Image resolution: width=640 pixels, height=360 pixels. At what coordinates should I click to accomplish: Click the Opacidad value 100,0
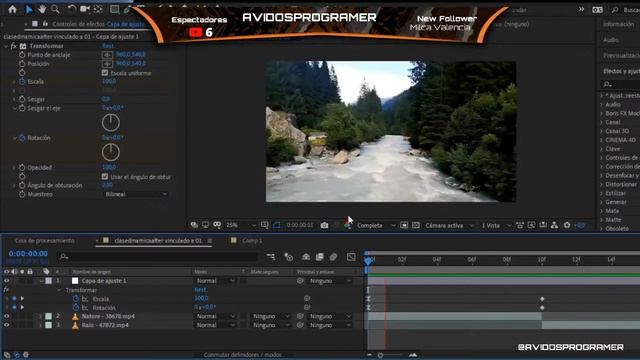(109, 167)
